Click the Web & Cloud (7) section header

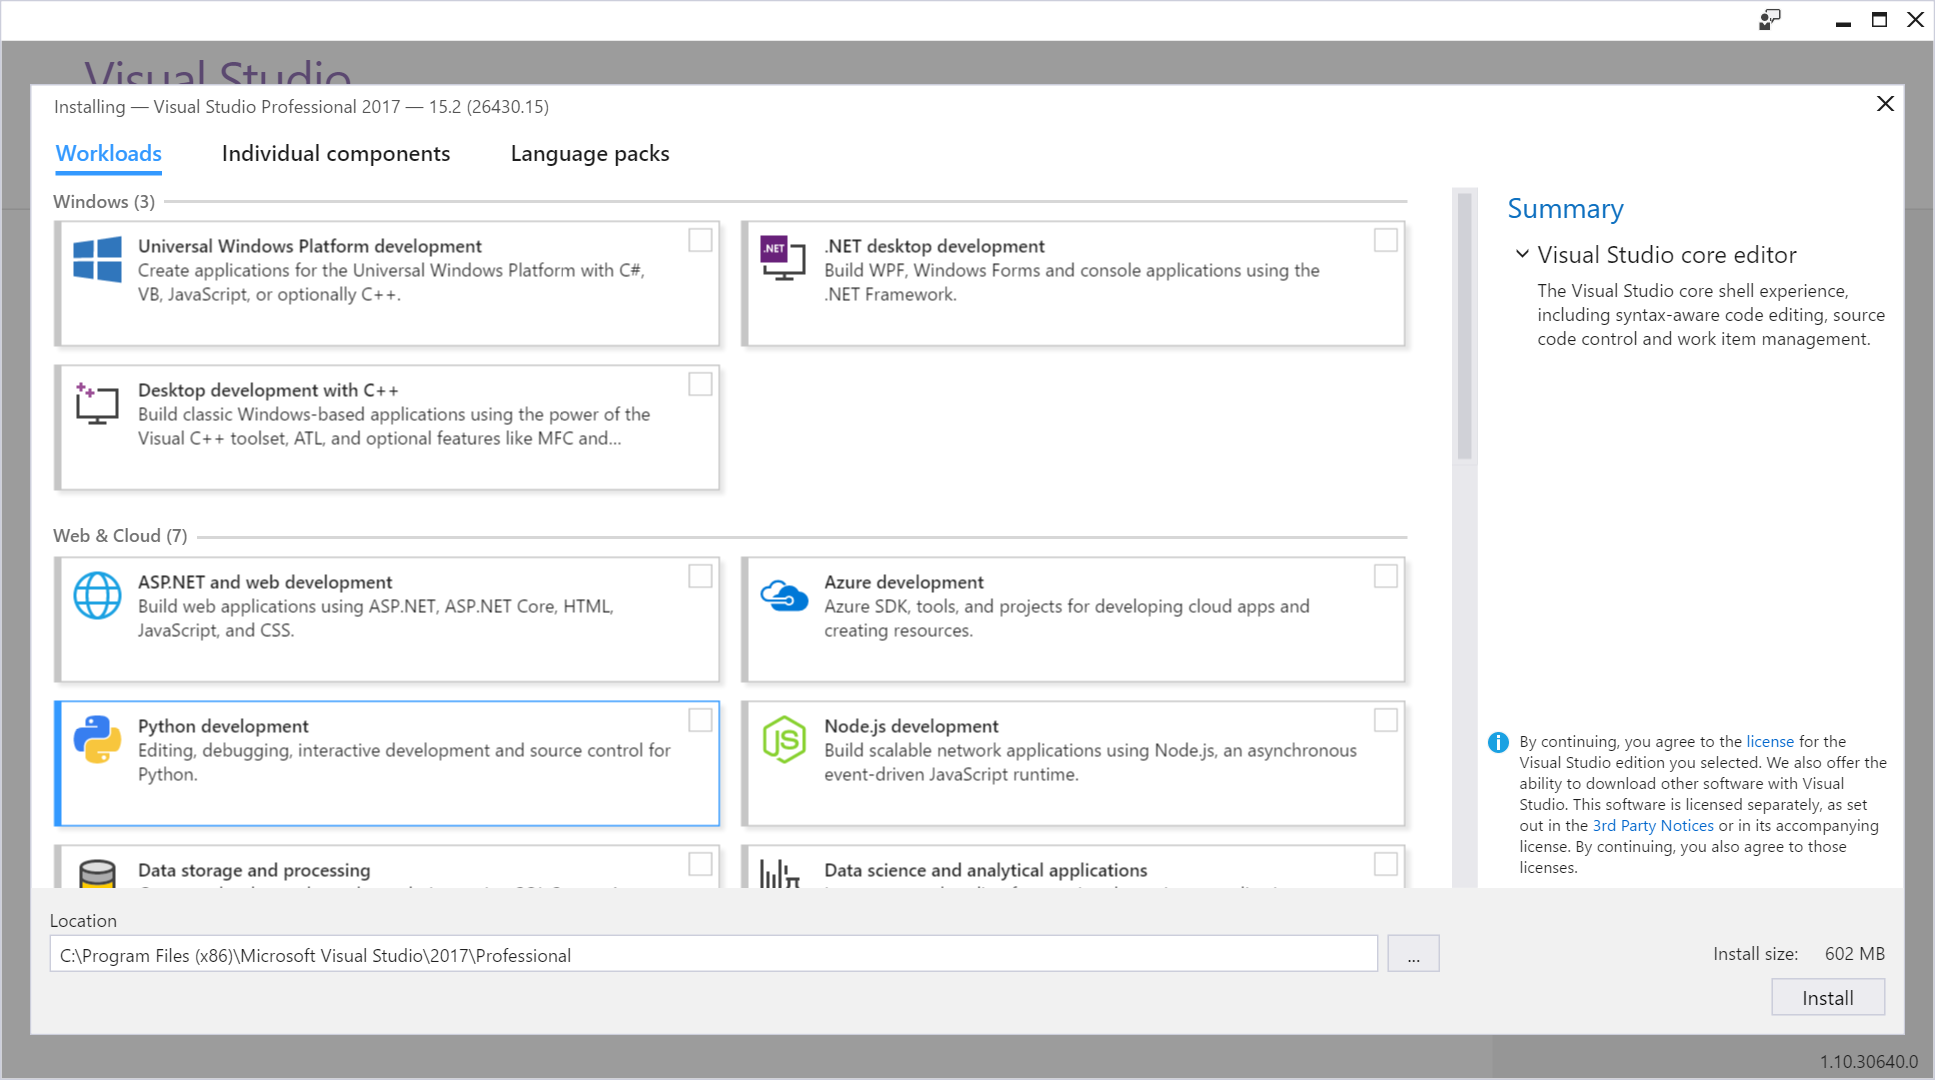click(x=120, y=536)
